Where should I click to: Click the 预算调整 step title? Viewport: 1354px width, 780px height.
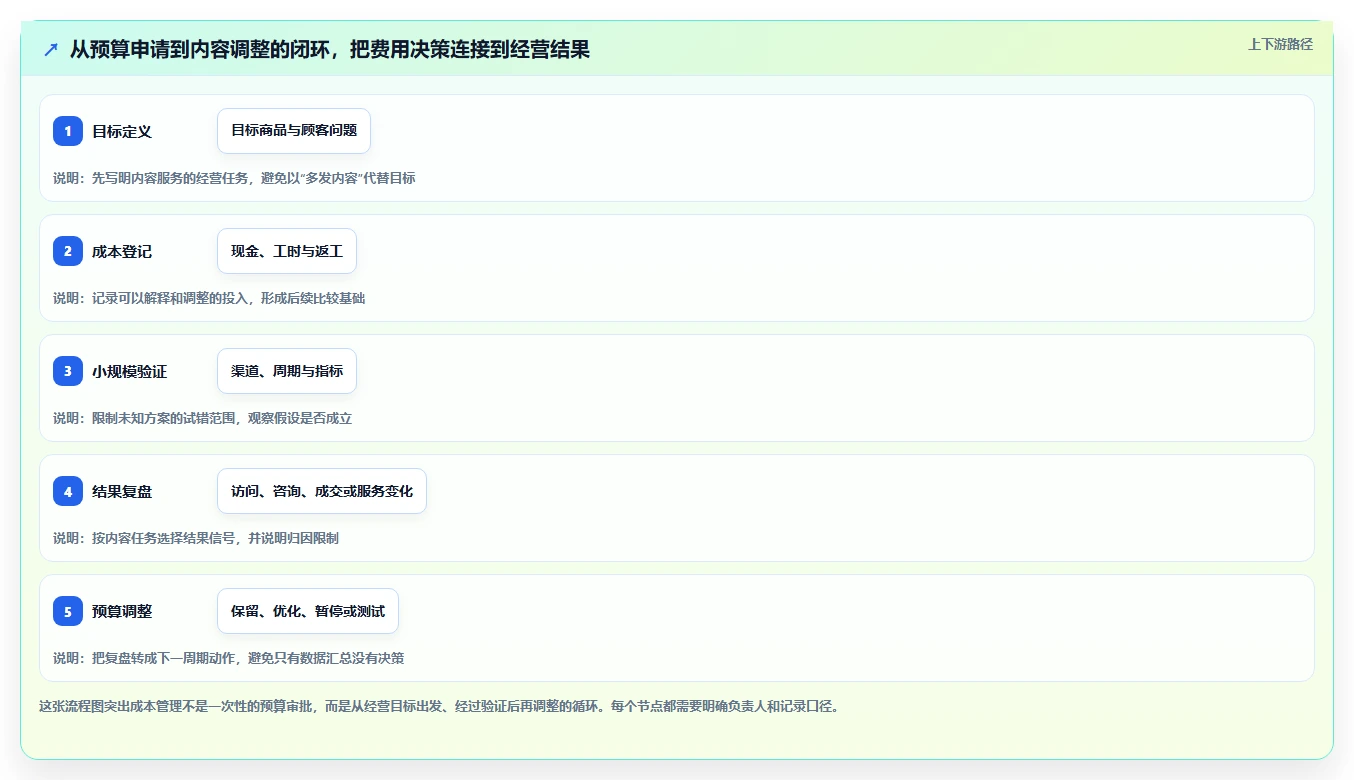(122, 611)
